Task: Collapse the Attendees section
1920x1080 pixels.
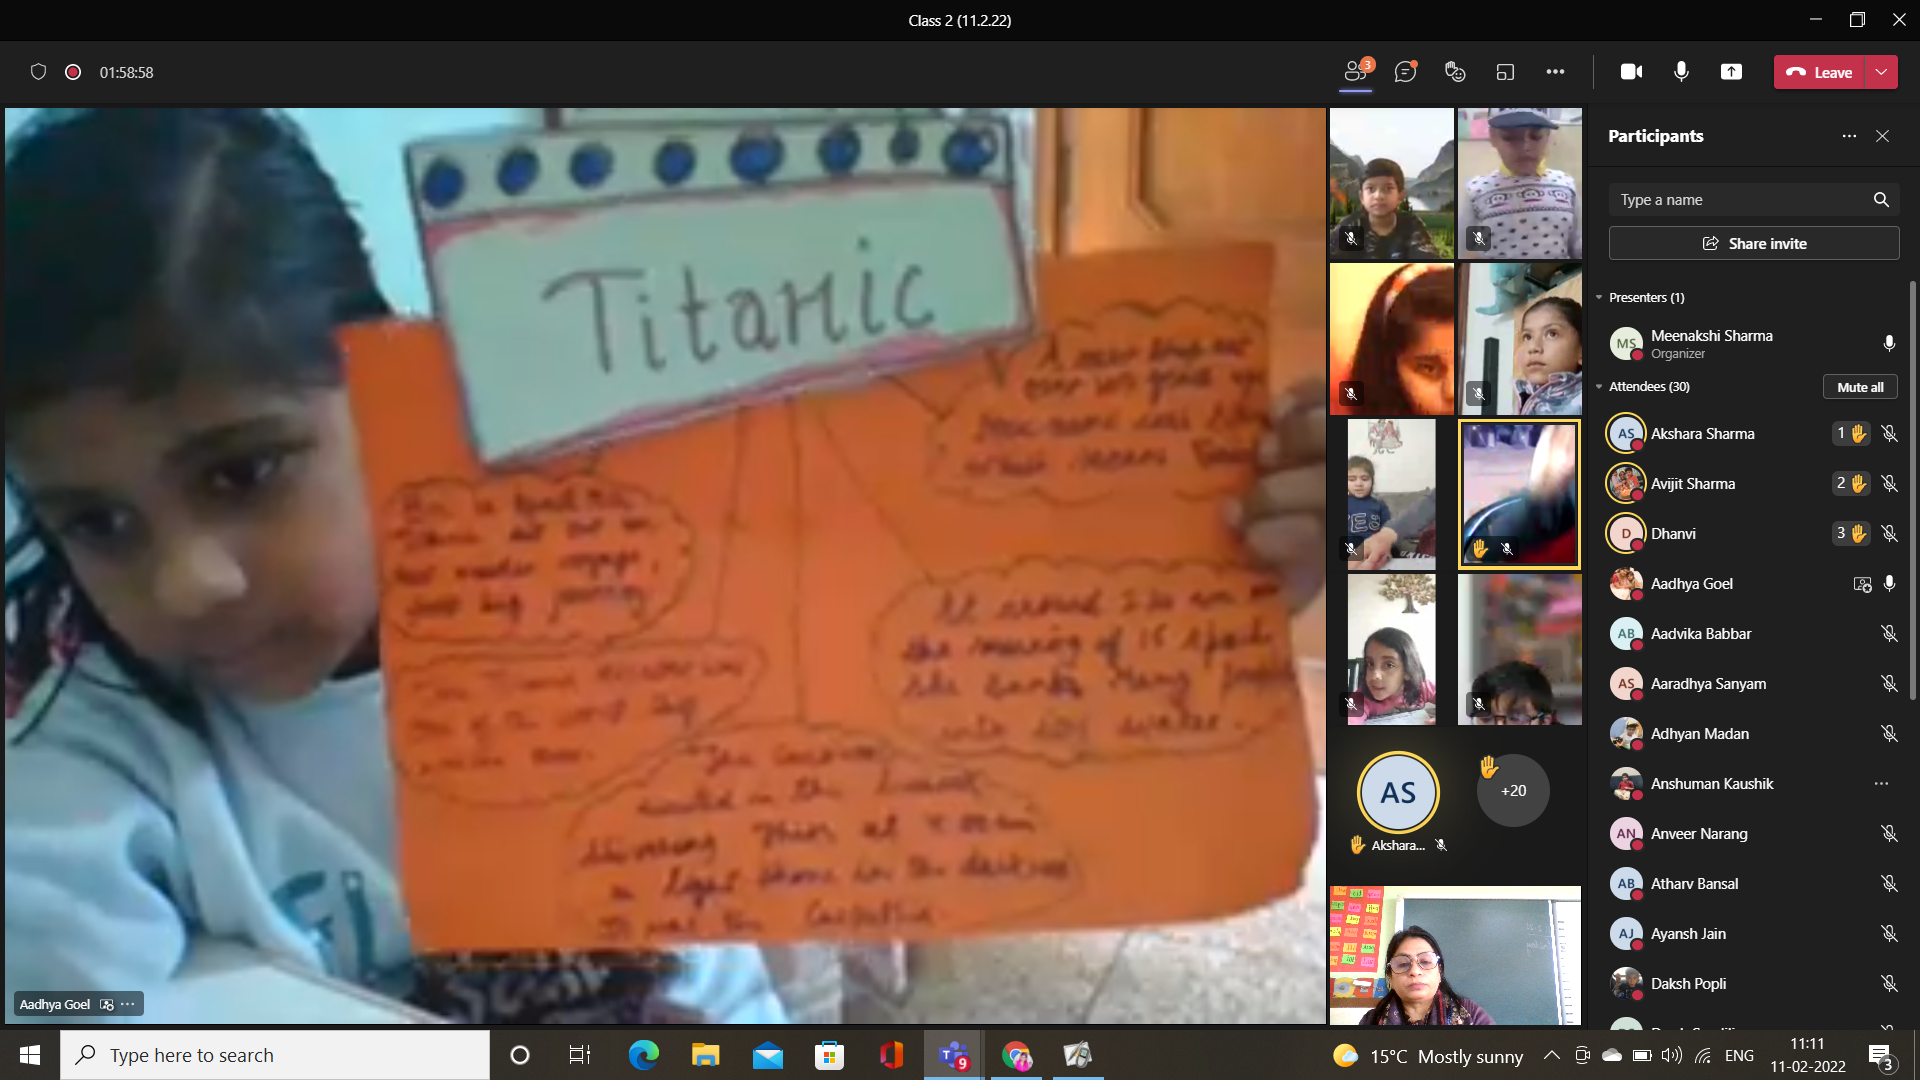Action: (1599, 387)
